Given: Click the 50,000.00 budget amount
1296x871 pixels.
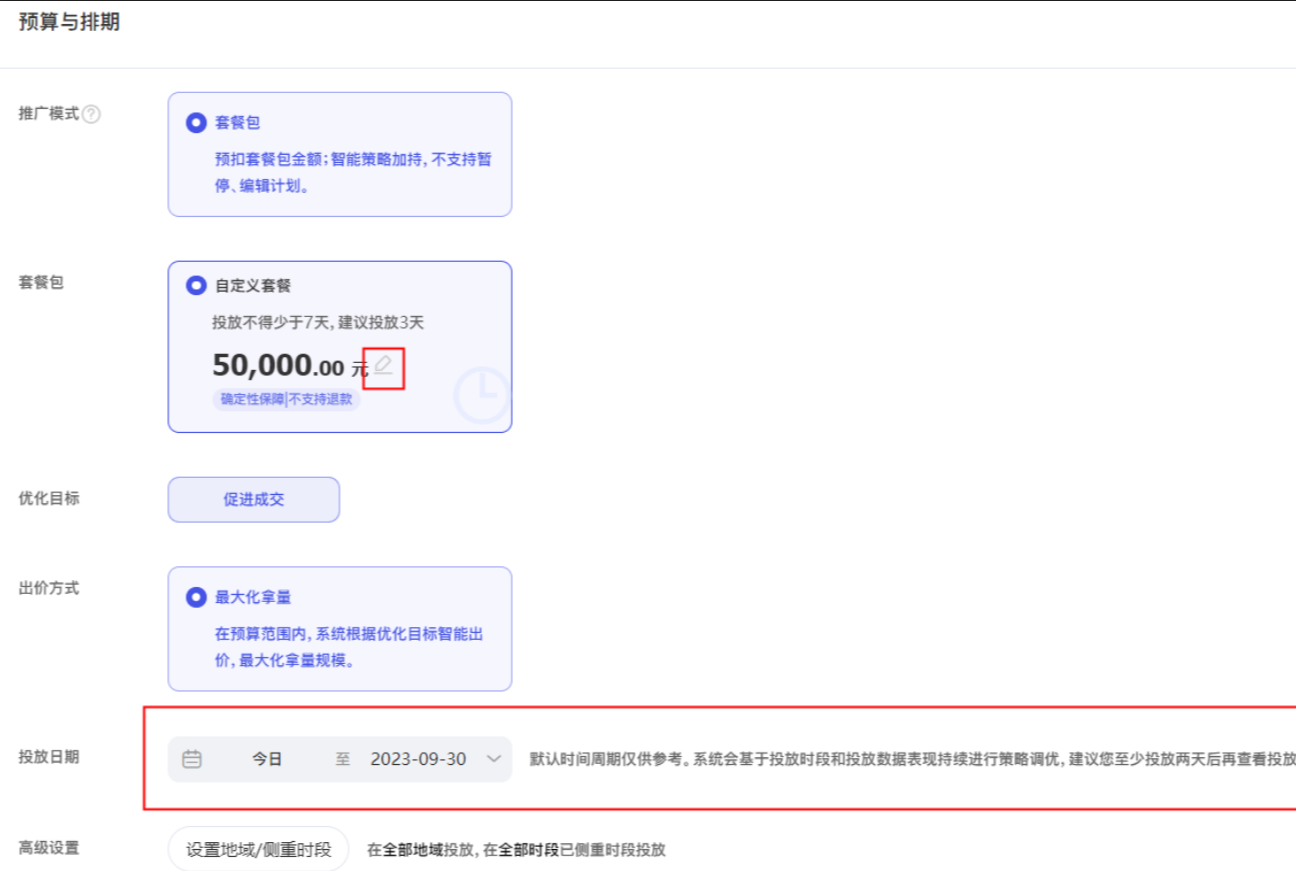Looking at the screenshot, I should pos(278,367).
